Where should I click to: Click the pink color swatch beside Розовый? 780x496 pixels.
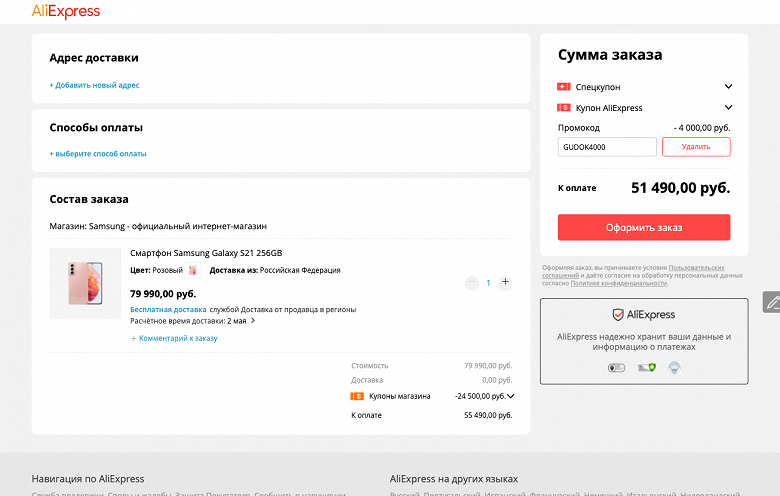click(193, 270)
